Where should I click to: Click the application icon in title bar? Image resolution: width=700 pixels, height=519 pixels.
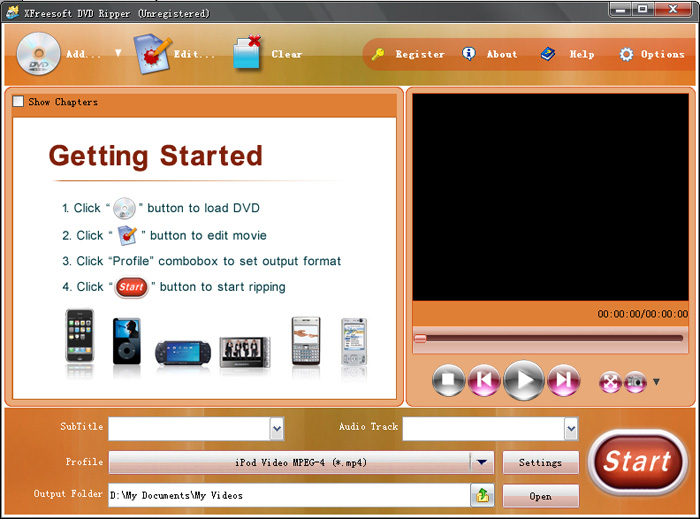[x=12, y=12]
